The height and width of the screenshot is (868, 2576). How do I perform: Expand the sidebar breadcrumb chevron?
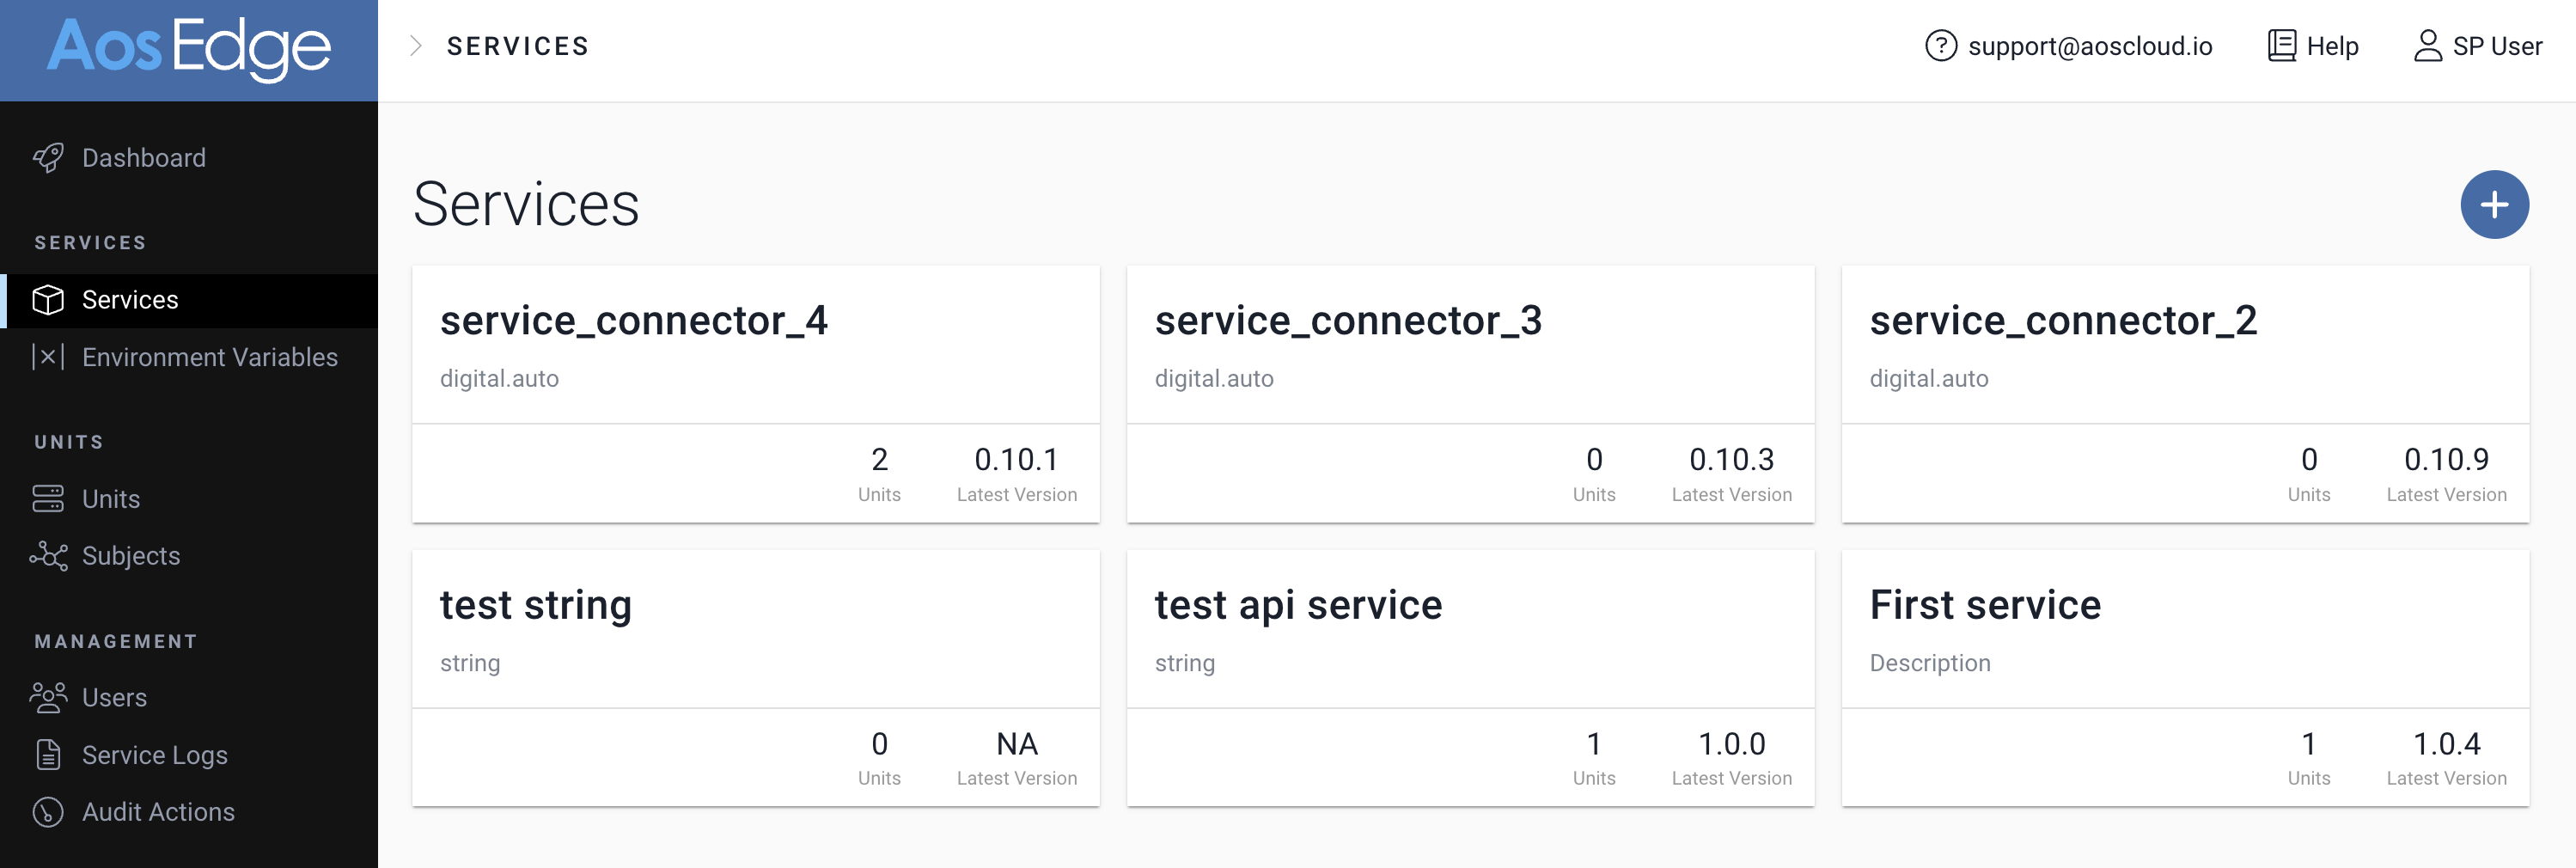[416, 46]
